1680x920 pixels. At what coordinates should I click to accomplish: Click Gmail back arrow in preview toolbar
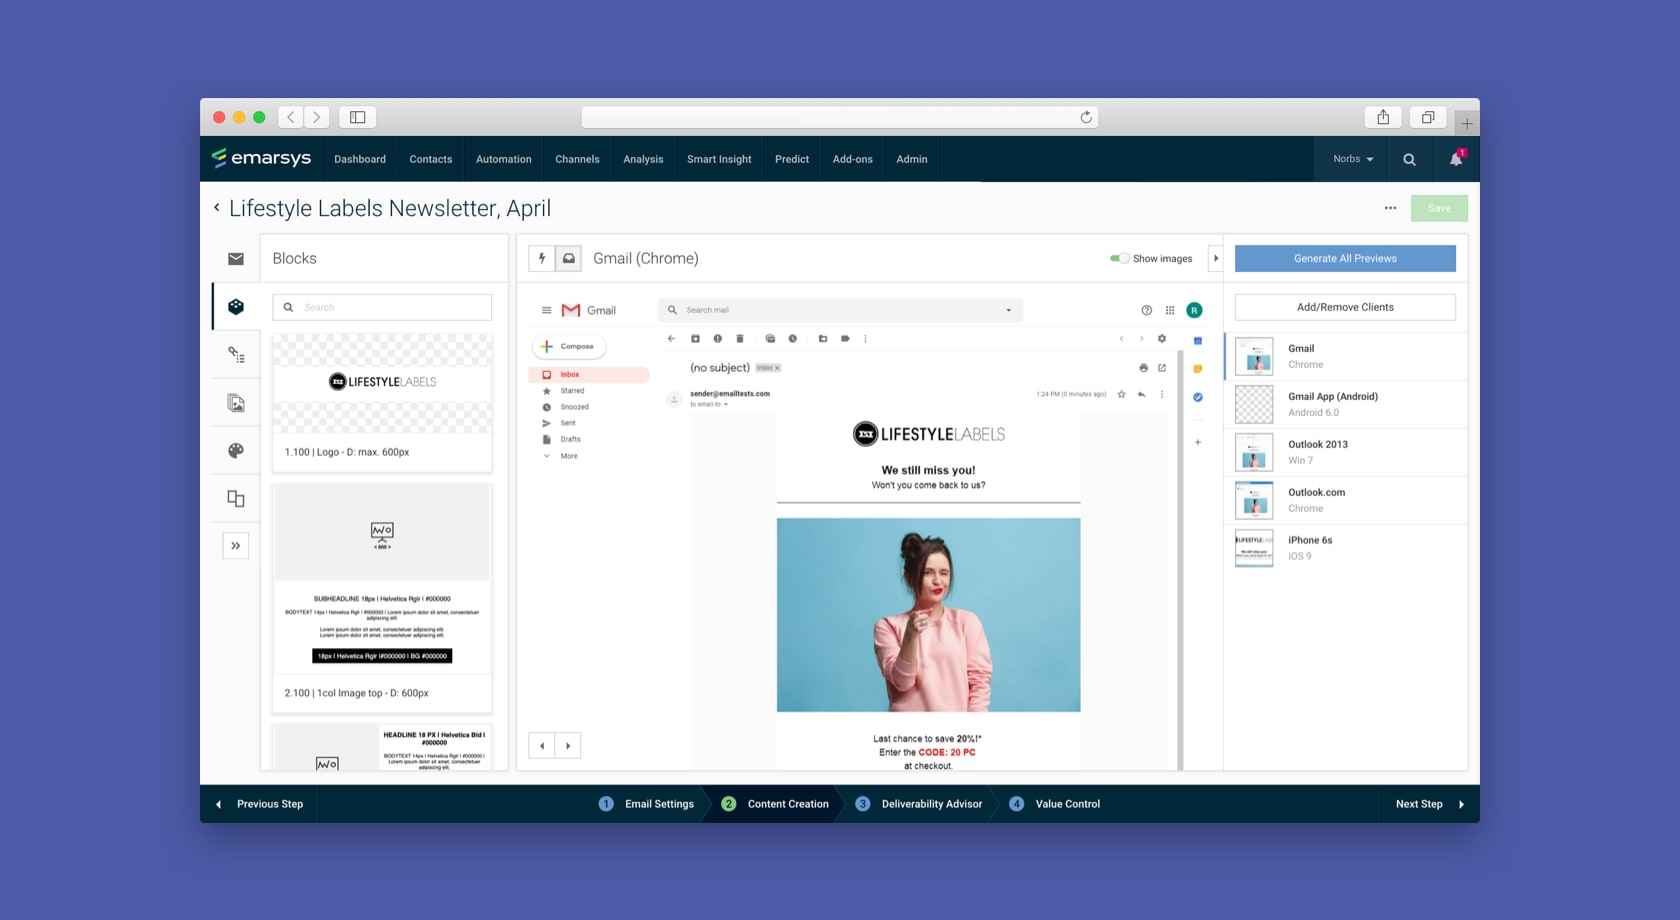[671, 339]
